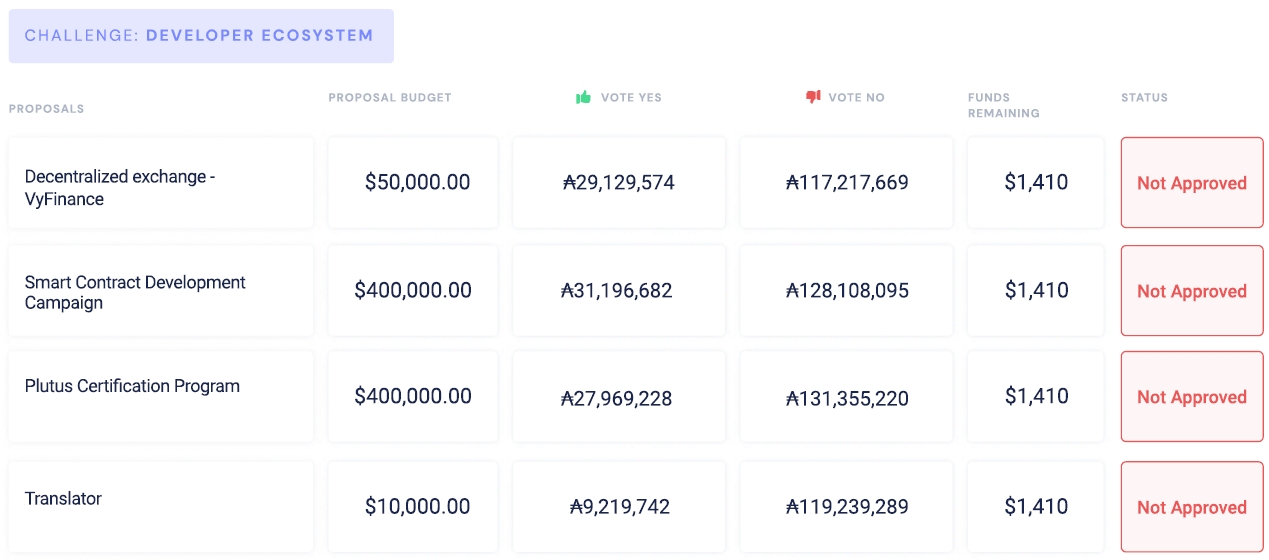The image size is (1269, 560).
Task: Click the Status column header
Action: coord(1144,98)
